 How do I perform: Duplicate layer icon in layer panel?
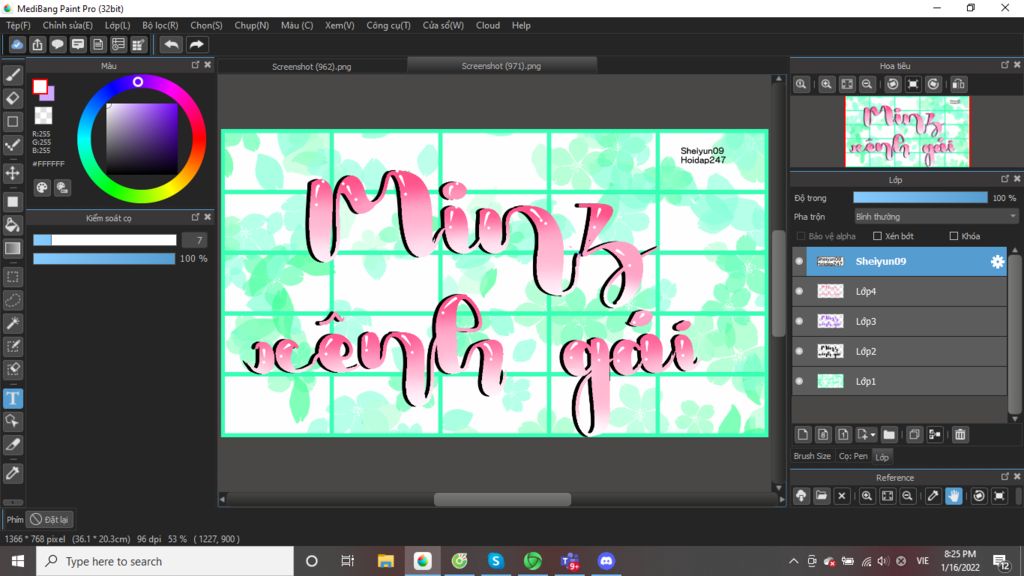click(x=914, y=434)
